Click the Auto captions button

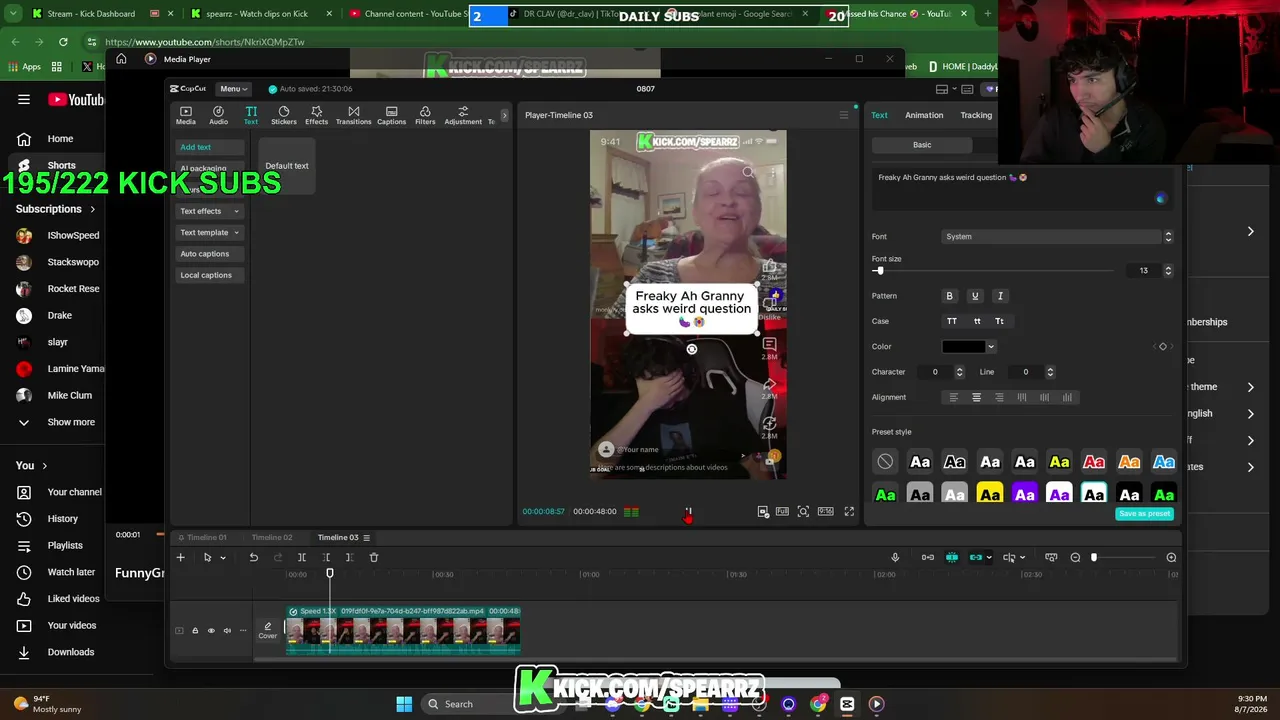(x=209, y=254)
